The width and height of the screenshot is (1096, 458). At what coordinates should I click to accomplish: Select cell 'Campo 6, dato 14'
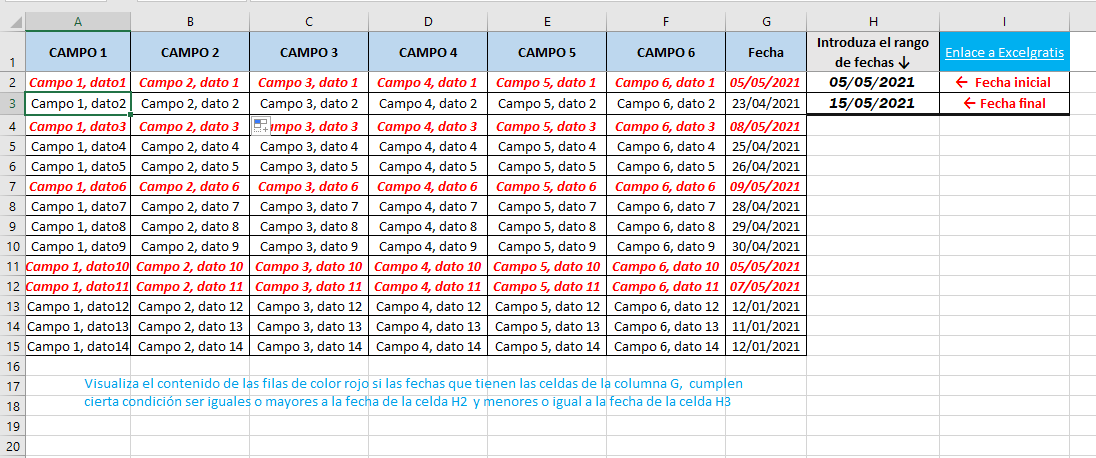coord(666,345)
